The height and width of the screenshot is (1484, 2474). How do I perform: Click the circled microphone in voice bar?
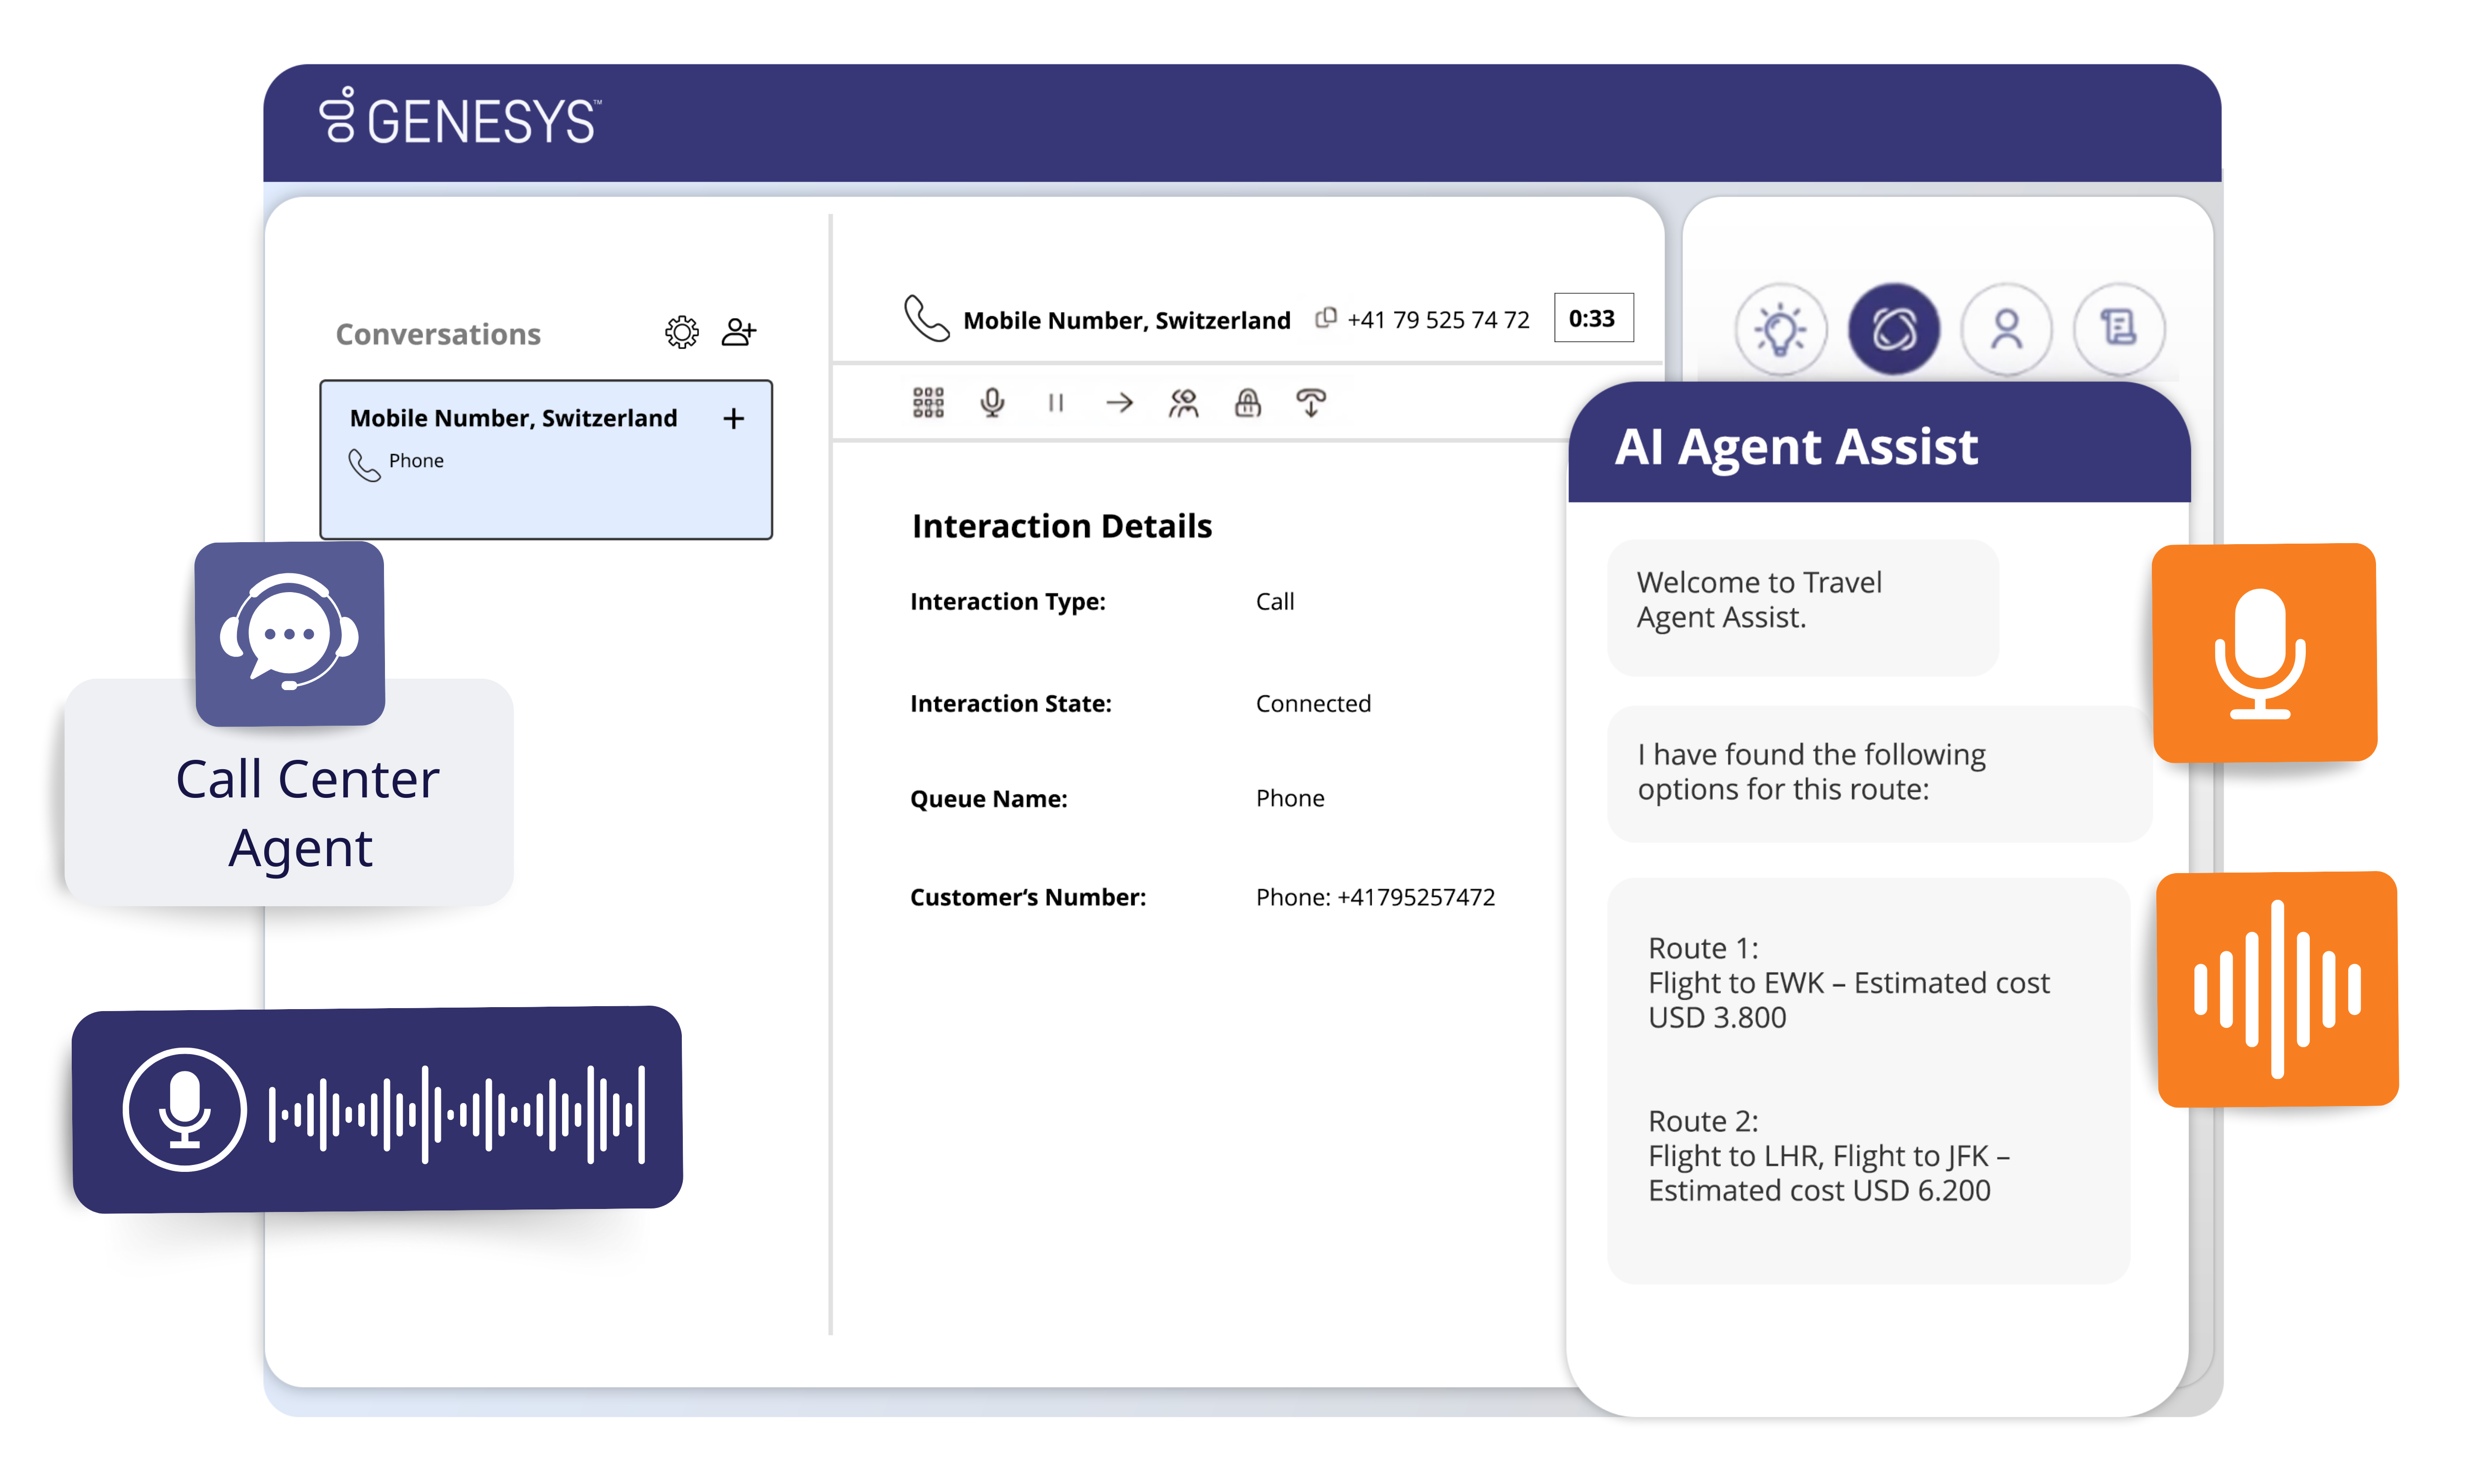click(x=184, y=1109)
